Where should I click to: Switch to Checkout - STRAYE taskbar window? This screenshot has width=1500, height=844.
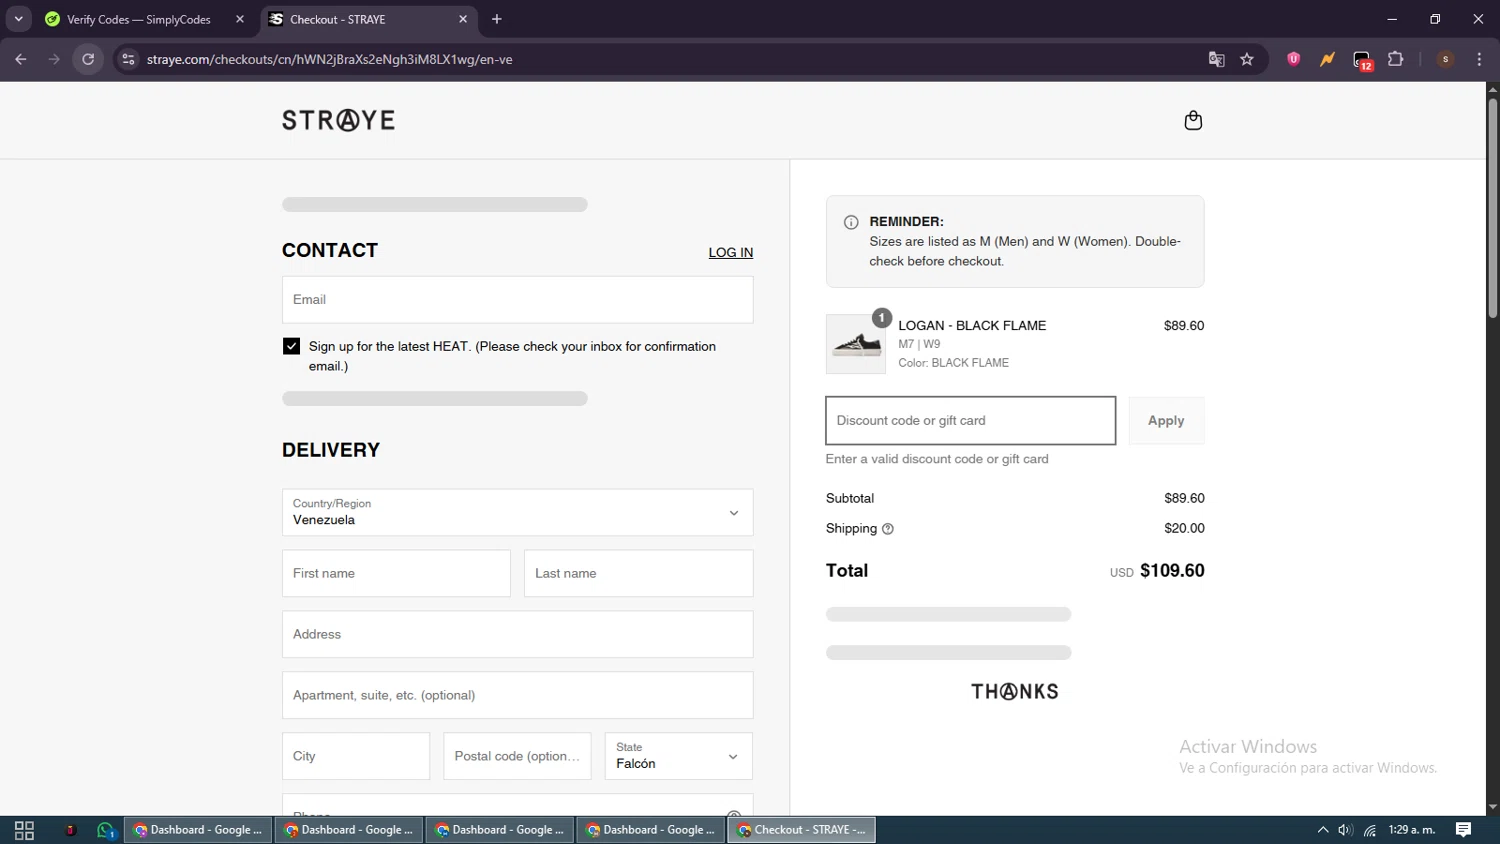point(802,830)
